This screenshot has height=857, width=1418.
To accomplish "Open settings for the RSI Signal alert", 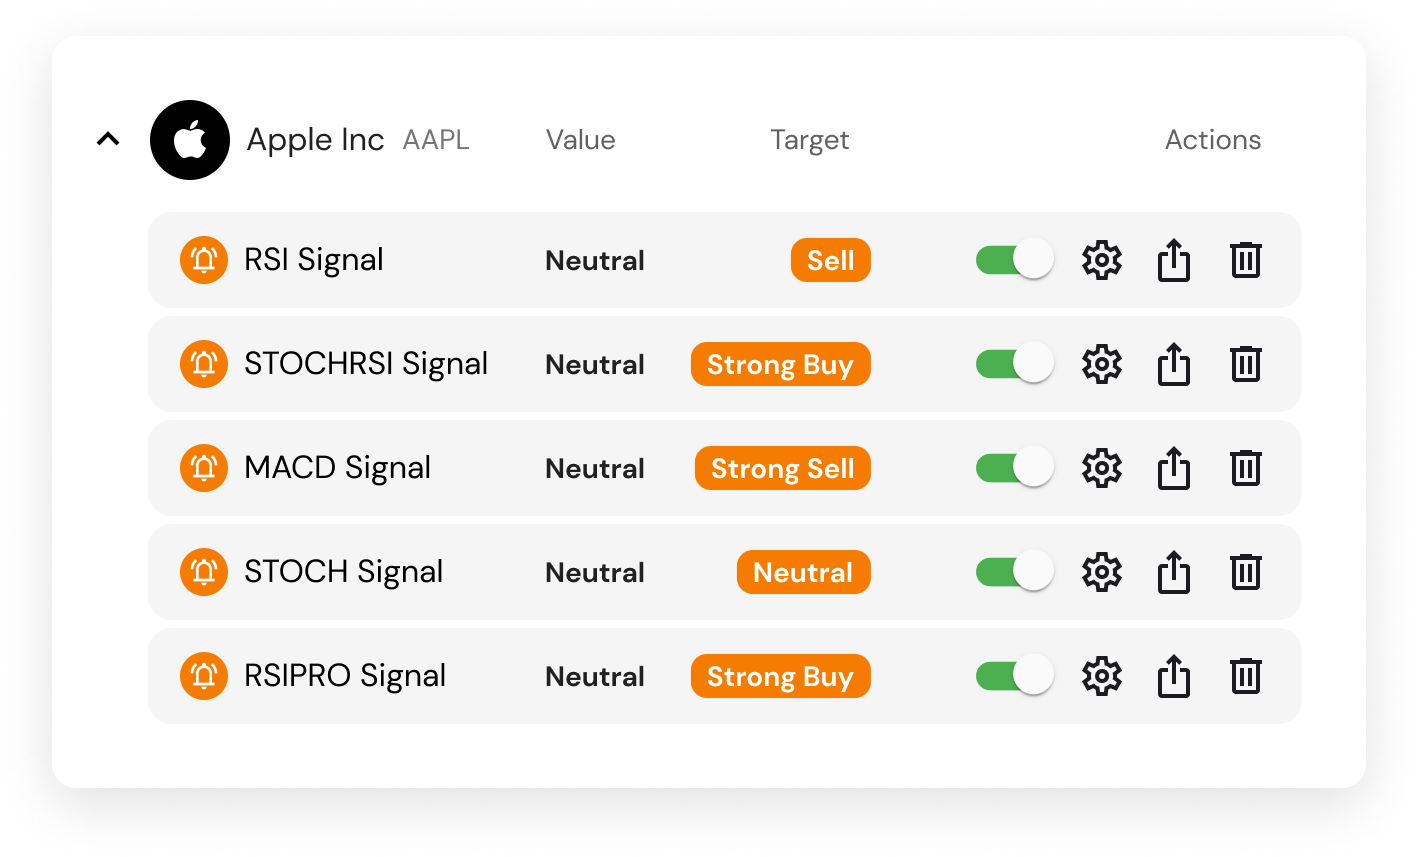I will 1101,260.
